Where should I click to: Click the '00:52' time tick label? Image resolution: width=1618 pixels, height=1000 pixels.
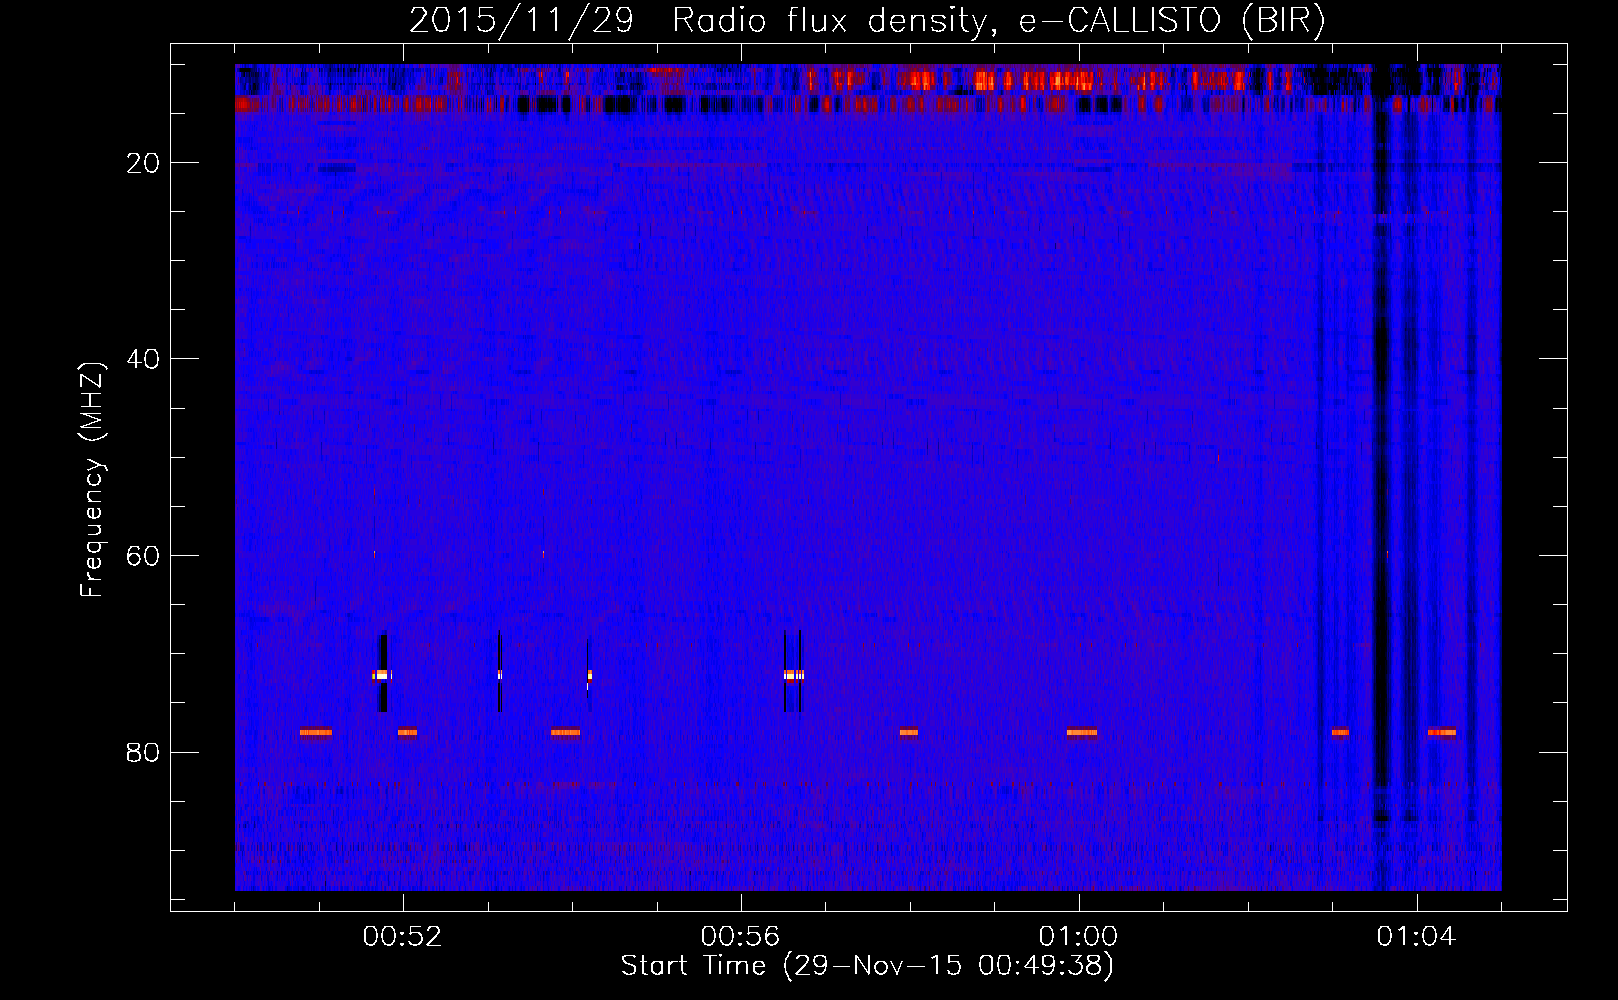pos(403,937)
